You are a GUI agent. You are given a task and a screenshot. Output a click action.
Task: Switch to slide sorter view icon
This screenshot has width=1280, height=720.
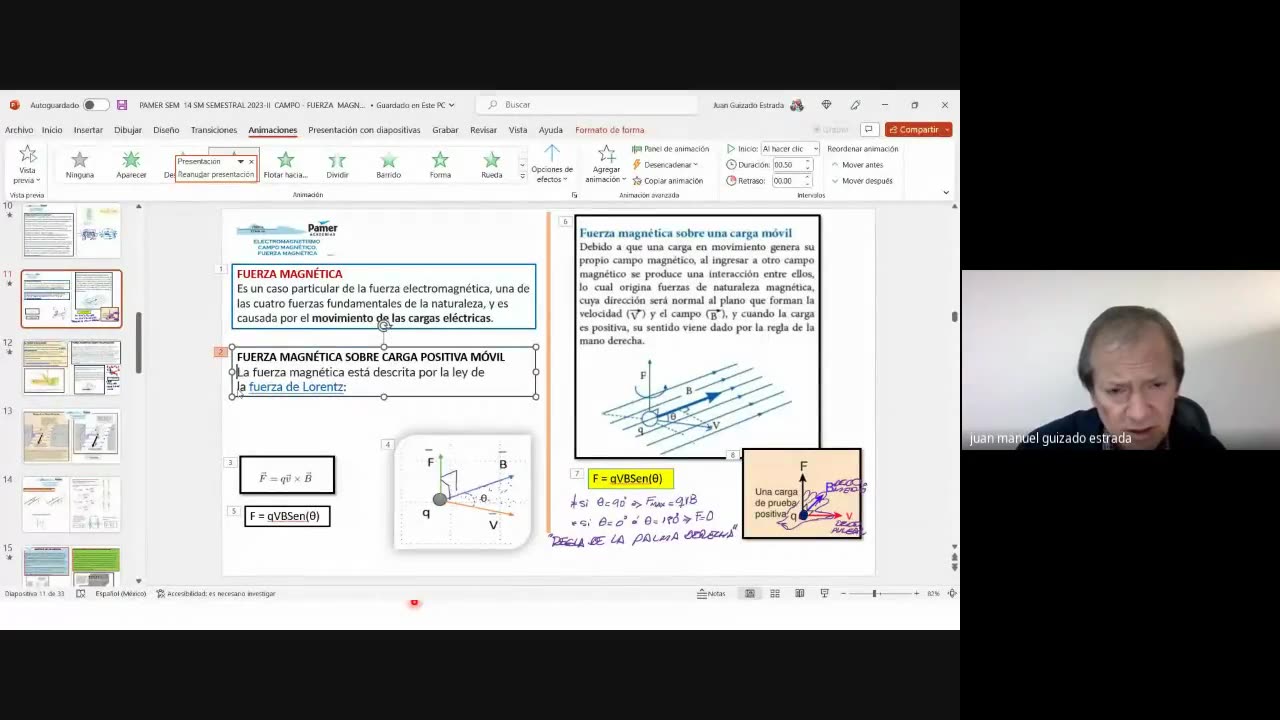coord(775,594)
